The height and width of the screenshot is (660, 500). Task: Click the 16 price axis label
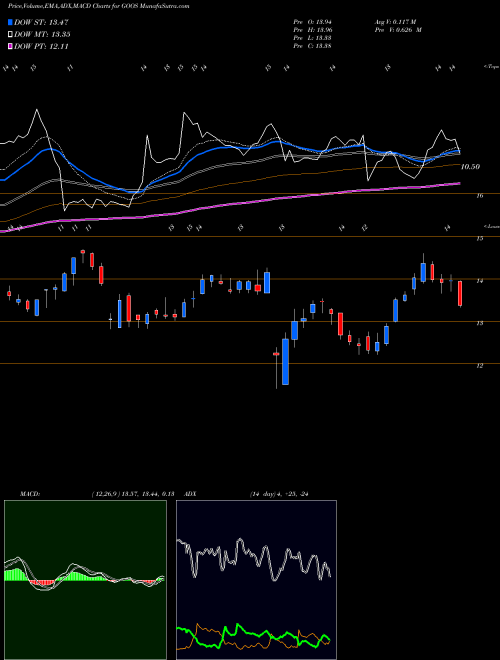click(480, 196)
